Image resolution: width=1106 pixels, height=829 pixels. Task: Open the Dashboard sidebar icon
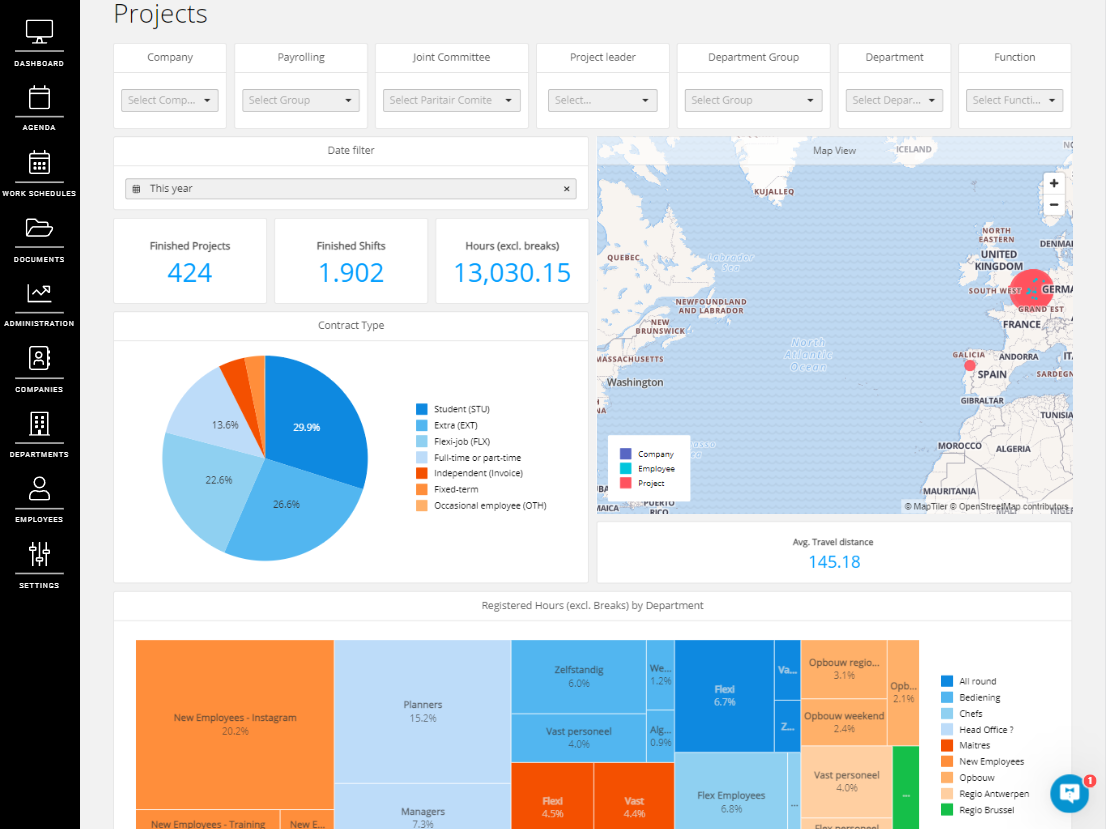click(39, 33)
